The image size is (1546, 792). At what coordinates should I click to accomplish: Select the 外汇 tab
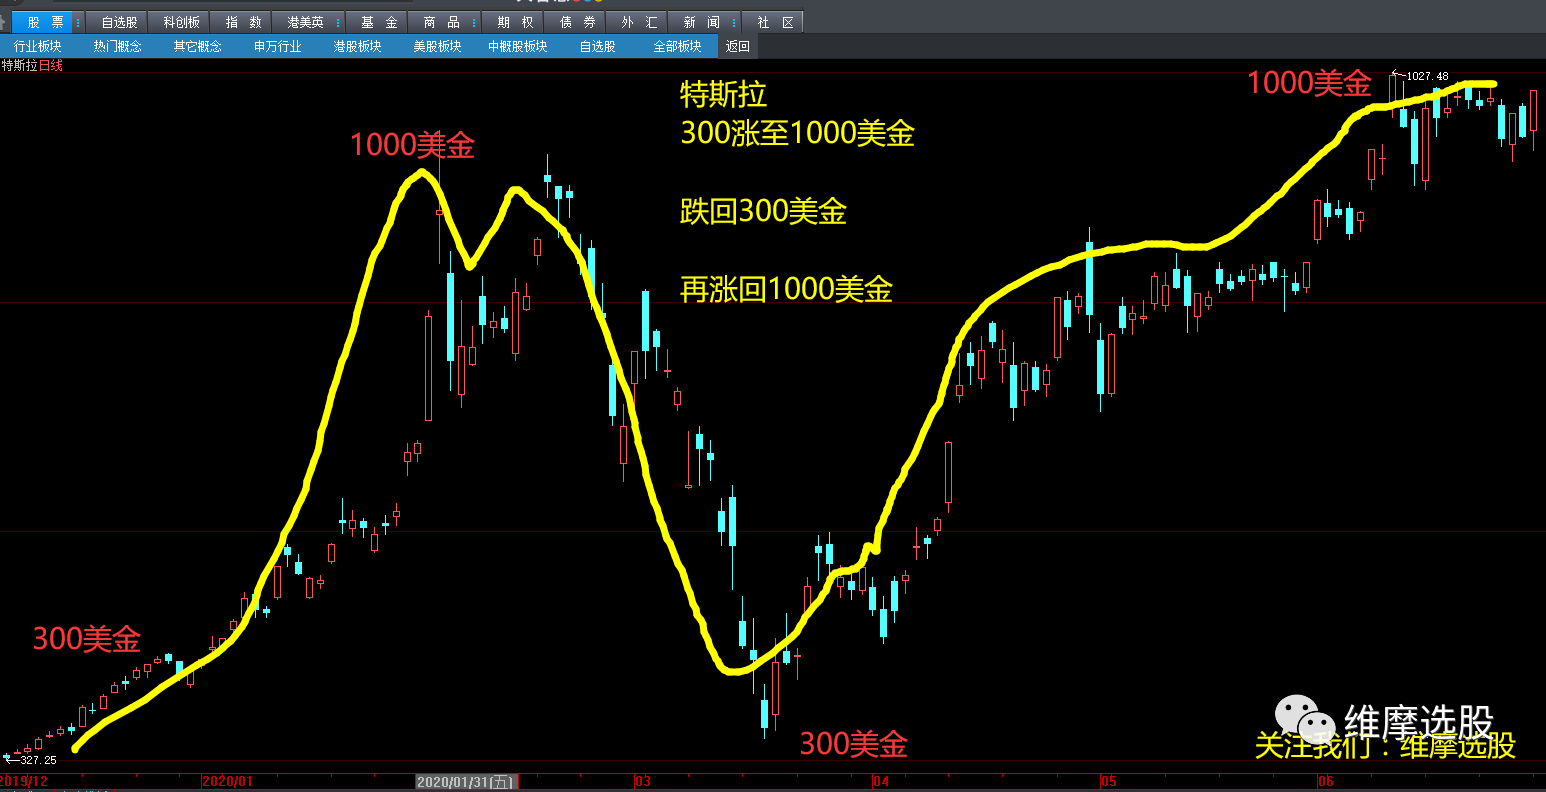[640, 22]
